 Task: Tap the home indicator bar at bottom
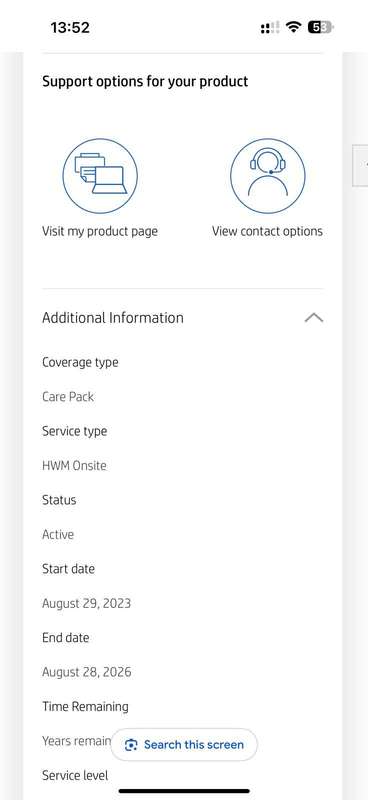click(x=184, y=791)
